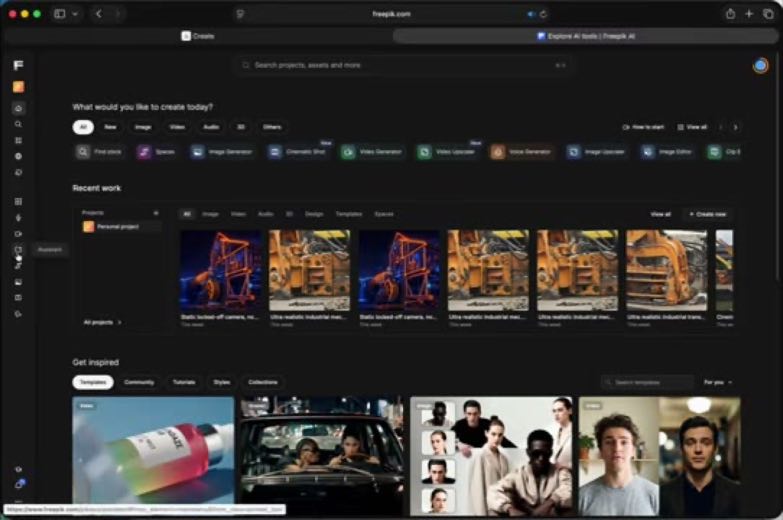783x520 pixels.
Task: Expand All projects with its chevron
Action: click(119, 322)
